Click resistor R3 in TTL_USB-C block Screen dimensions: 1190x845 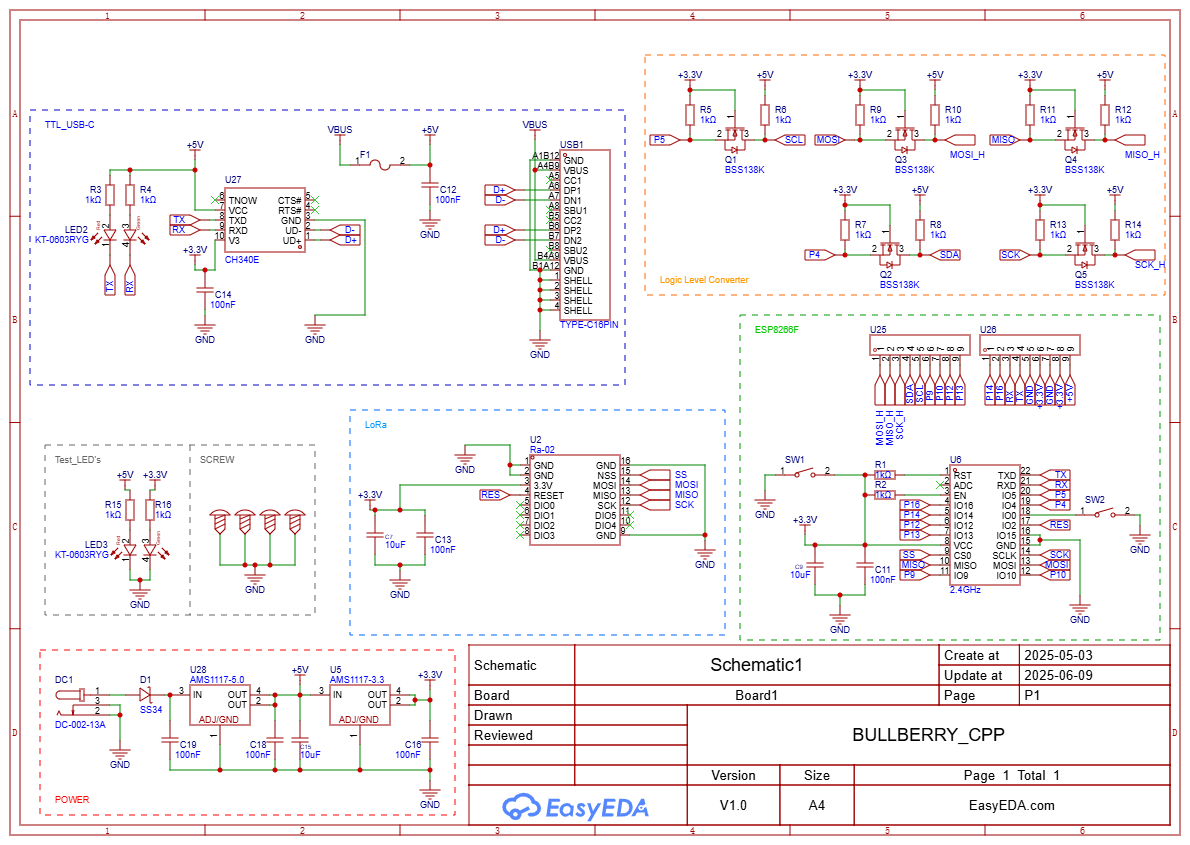click(110, 194)
